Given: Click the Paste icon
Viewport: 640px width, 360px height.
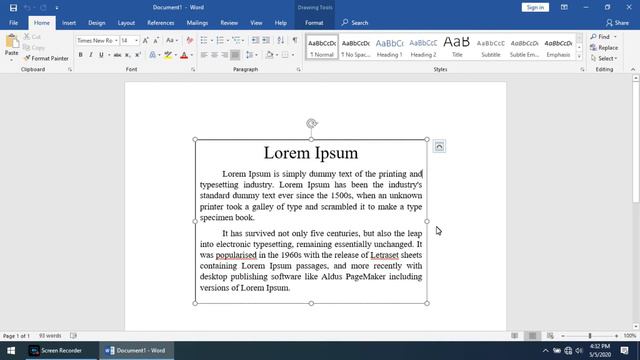Looking at the screenshot, I should 11,41.
